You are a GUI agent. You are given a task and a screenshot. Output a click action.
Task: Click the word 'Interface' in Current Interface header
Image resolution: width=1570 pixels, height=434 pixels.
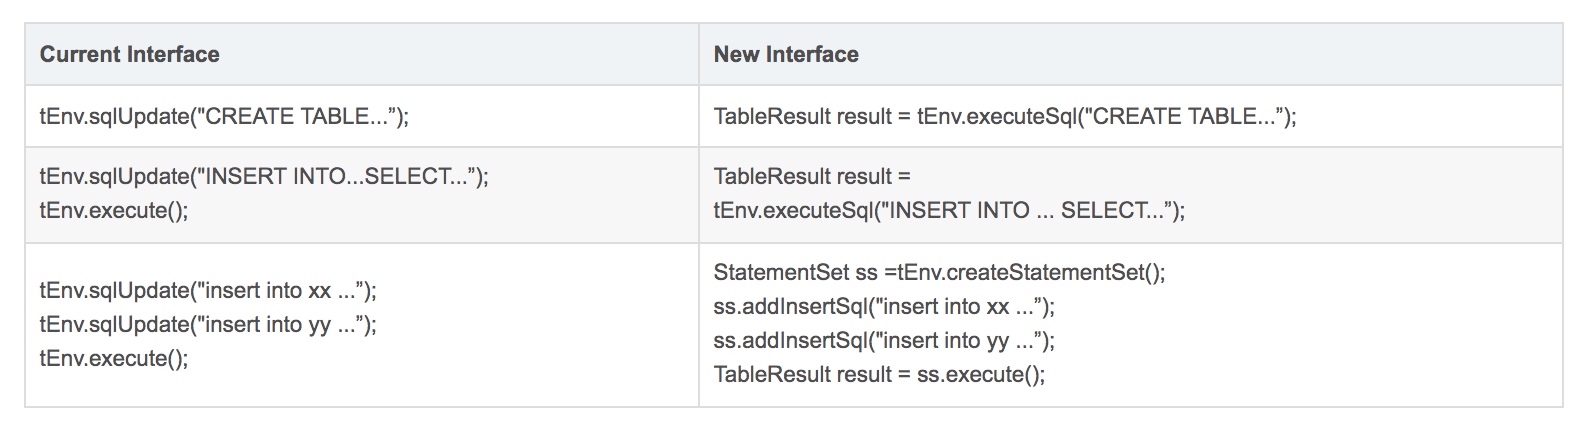pos(173,55)
